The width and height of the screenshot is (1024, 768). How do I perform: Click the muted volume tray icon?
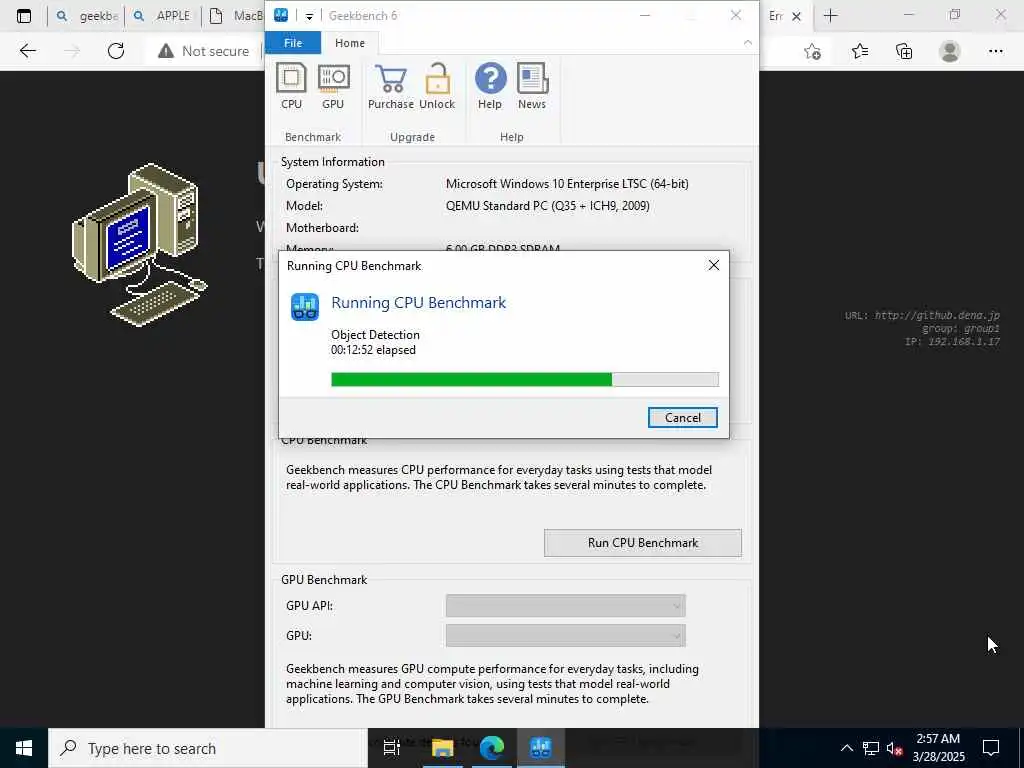(x=895, y=748)
